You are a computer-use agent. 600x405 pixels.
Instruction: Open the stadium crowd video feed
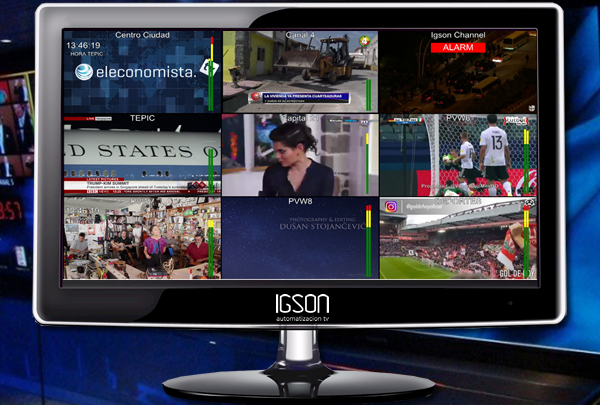[x=458, y=238]
